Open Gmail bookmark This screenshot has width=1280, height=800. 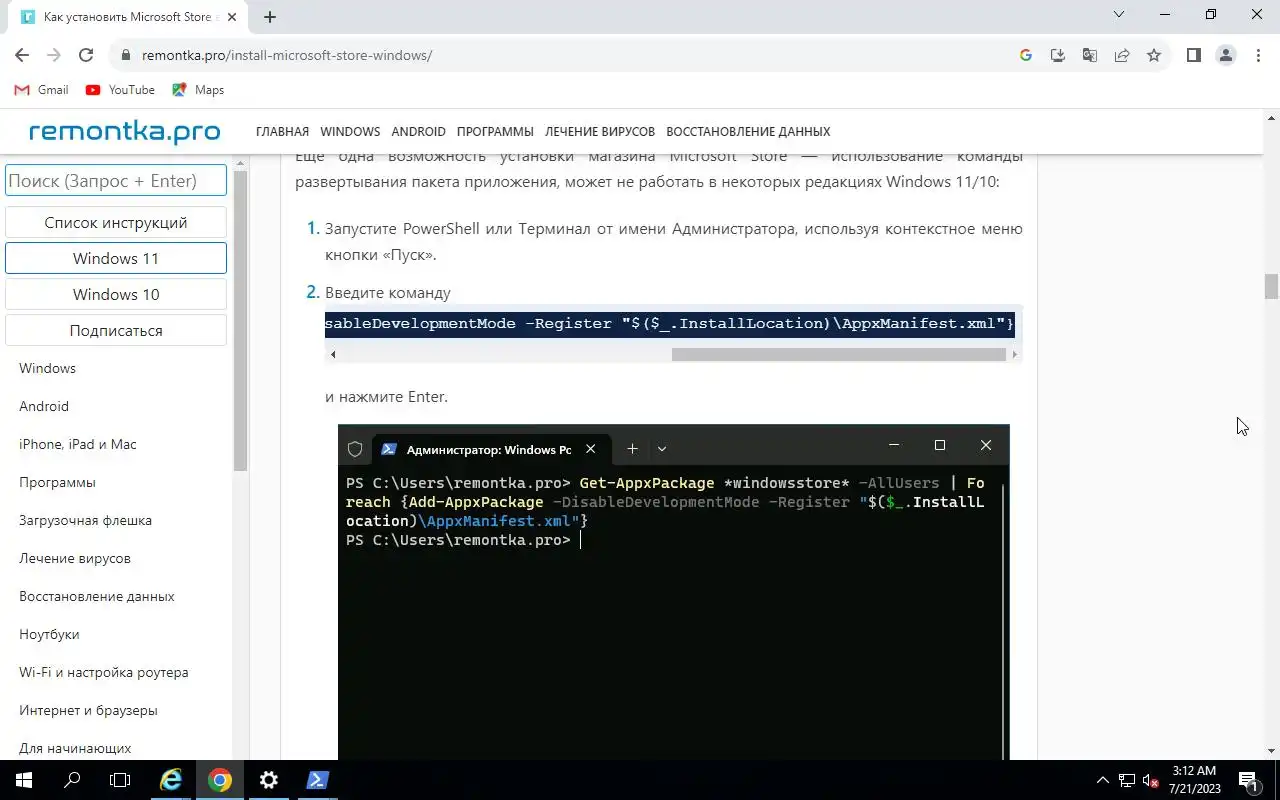point(41,90)
